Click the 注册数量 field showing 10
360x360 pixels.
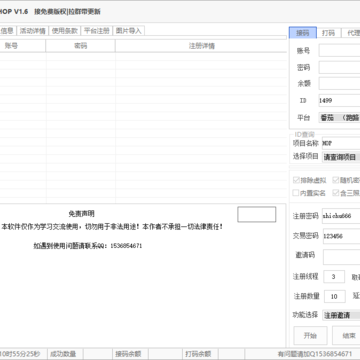[335, 296]
